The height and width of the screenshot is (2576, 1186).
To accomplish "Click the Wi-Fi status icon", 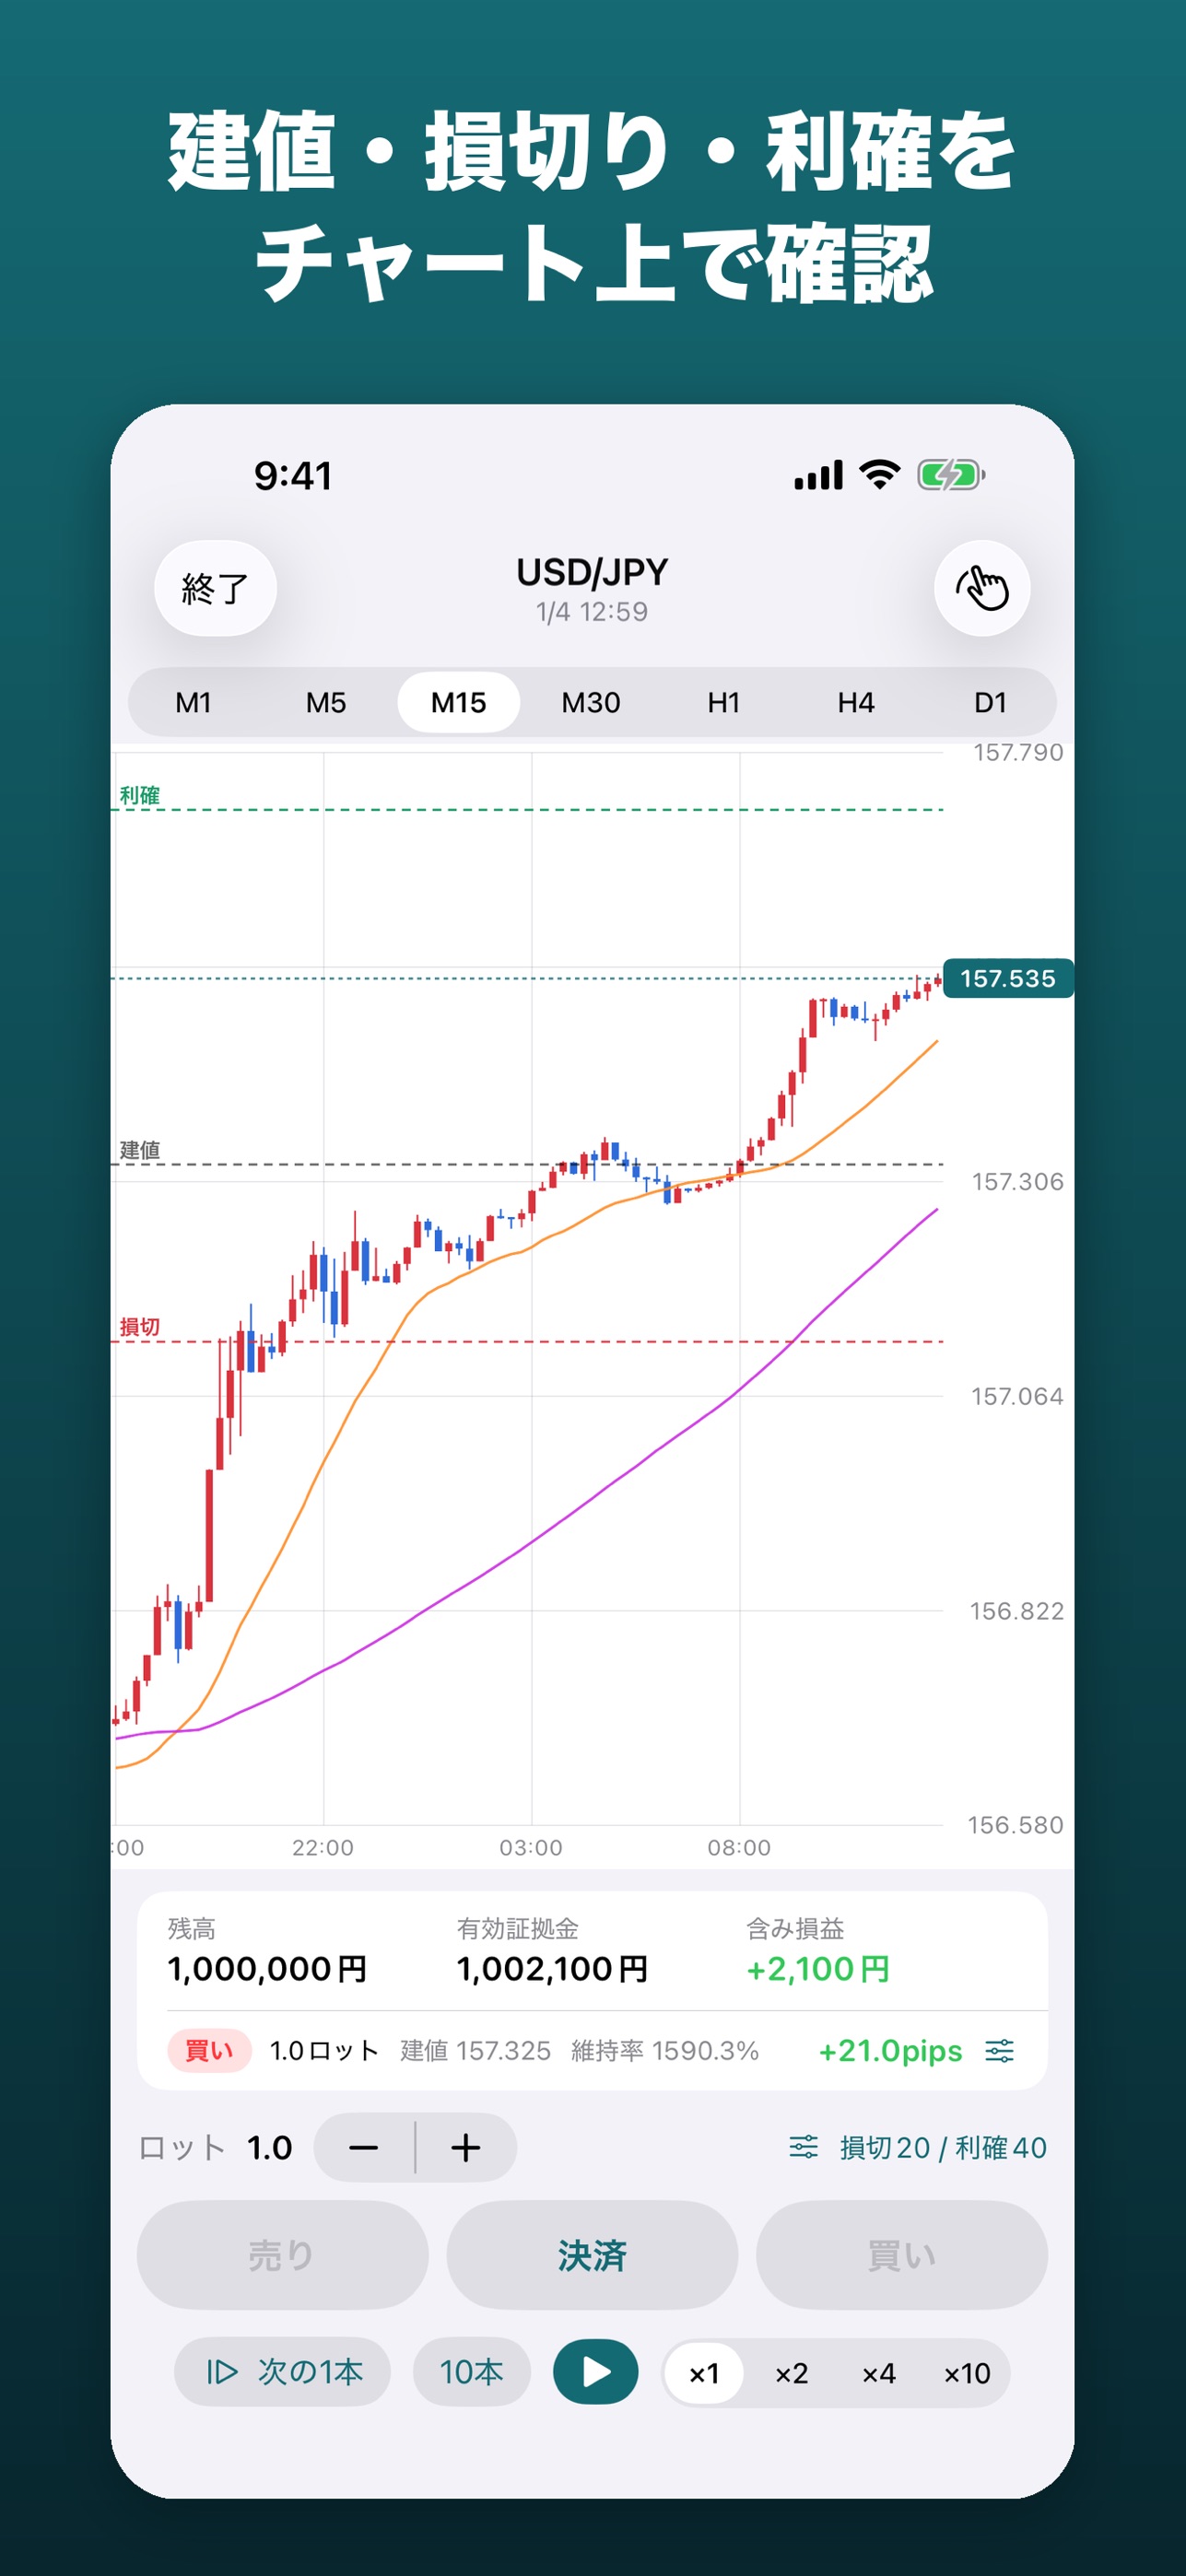I will click(x=880, y=475).
